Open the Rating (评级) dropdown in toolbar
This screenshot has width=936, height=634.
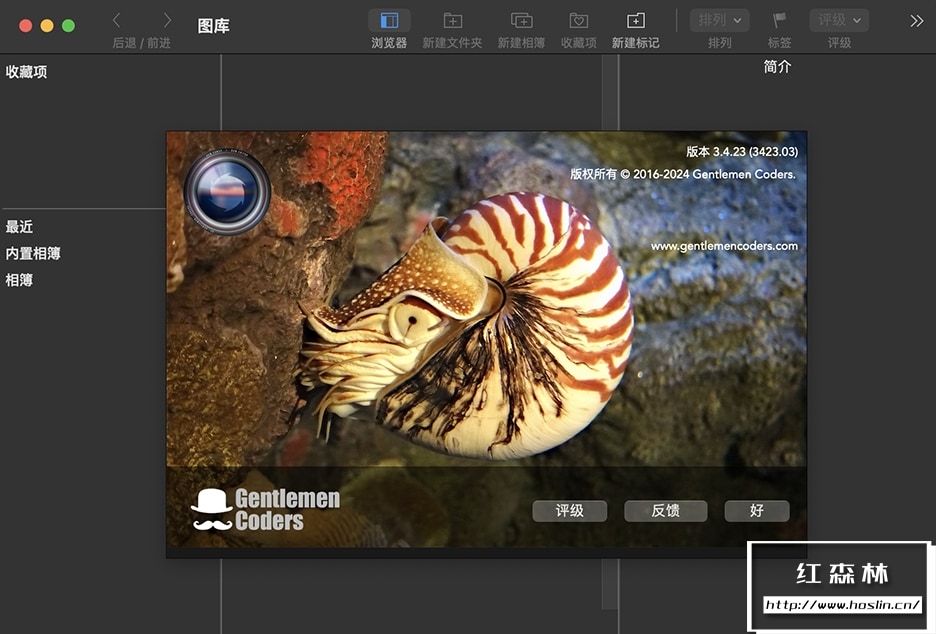tap(838, 20)
